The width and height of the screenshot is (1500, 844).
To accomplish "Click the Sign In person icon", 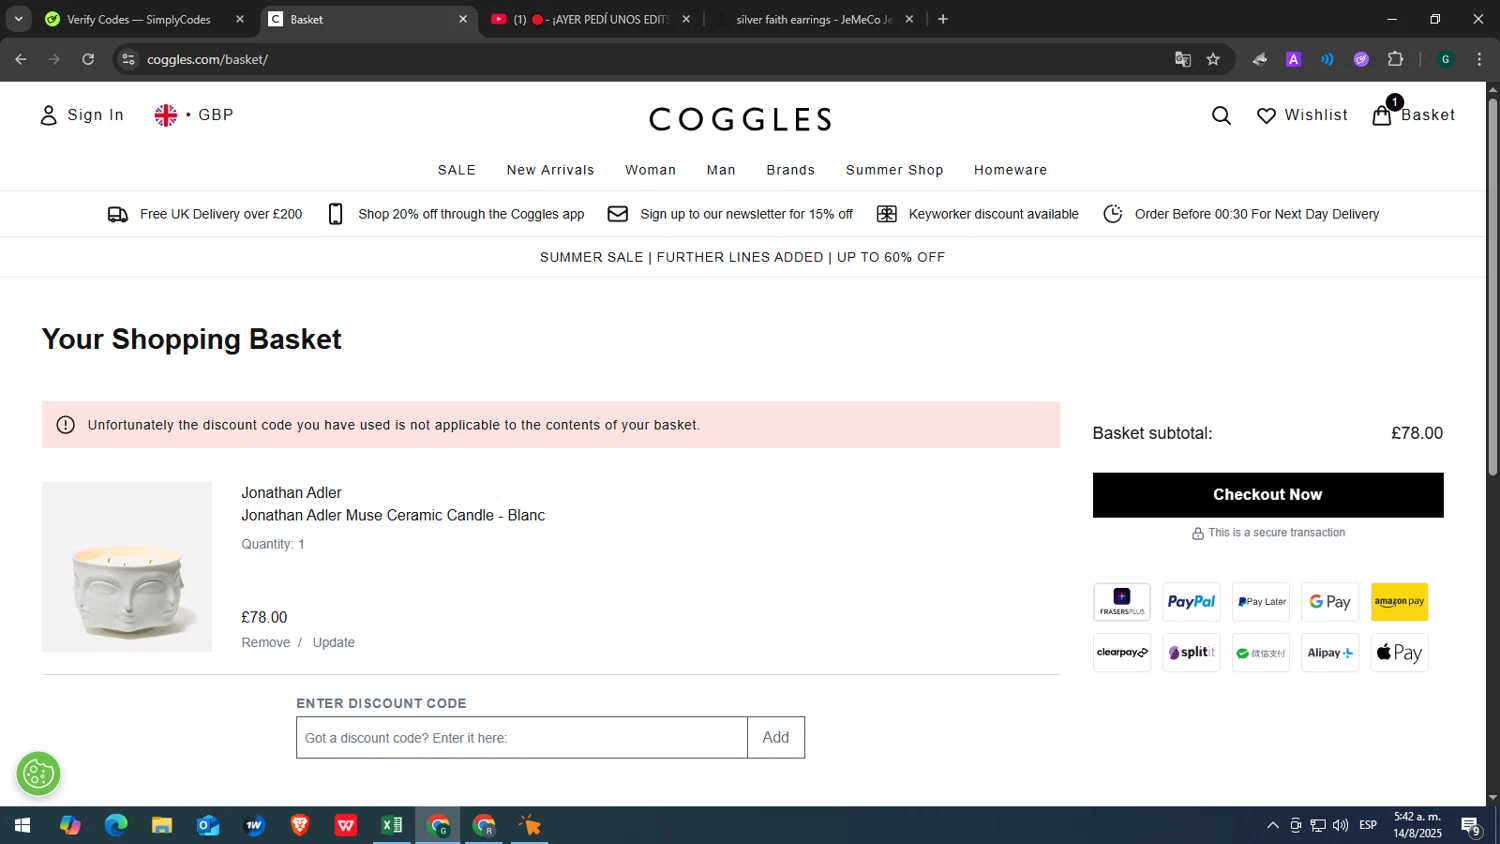I will 48,116.
